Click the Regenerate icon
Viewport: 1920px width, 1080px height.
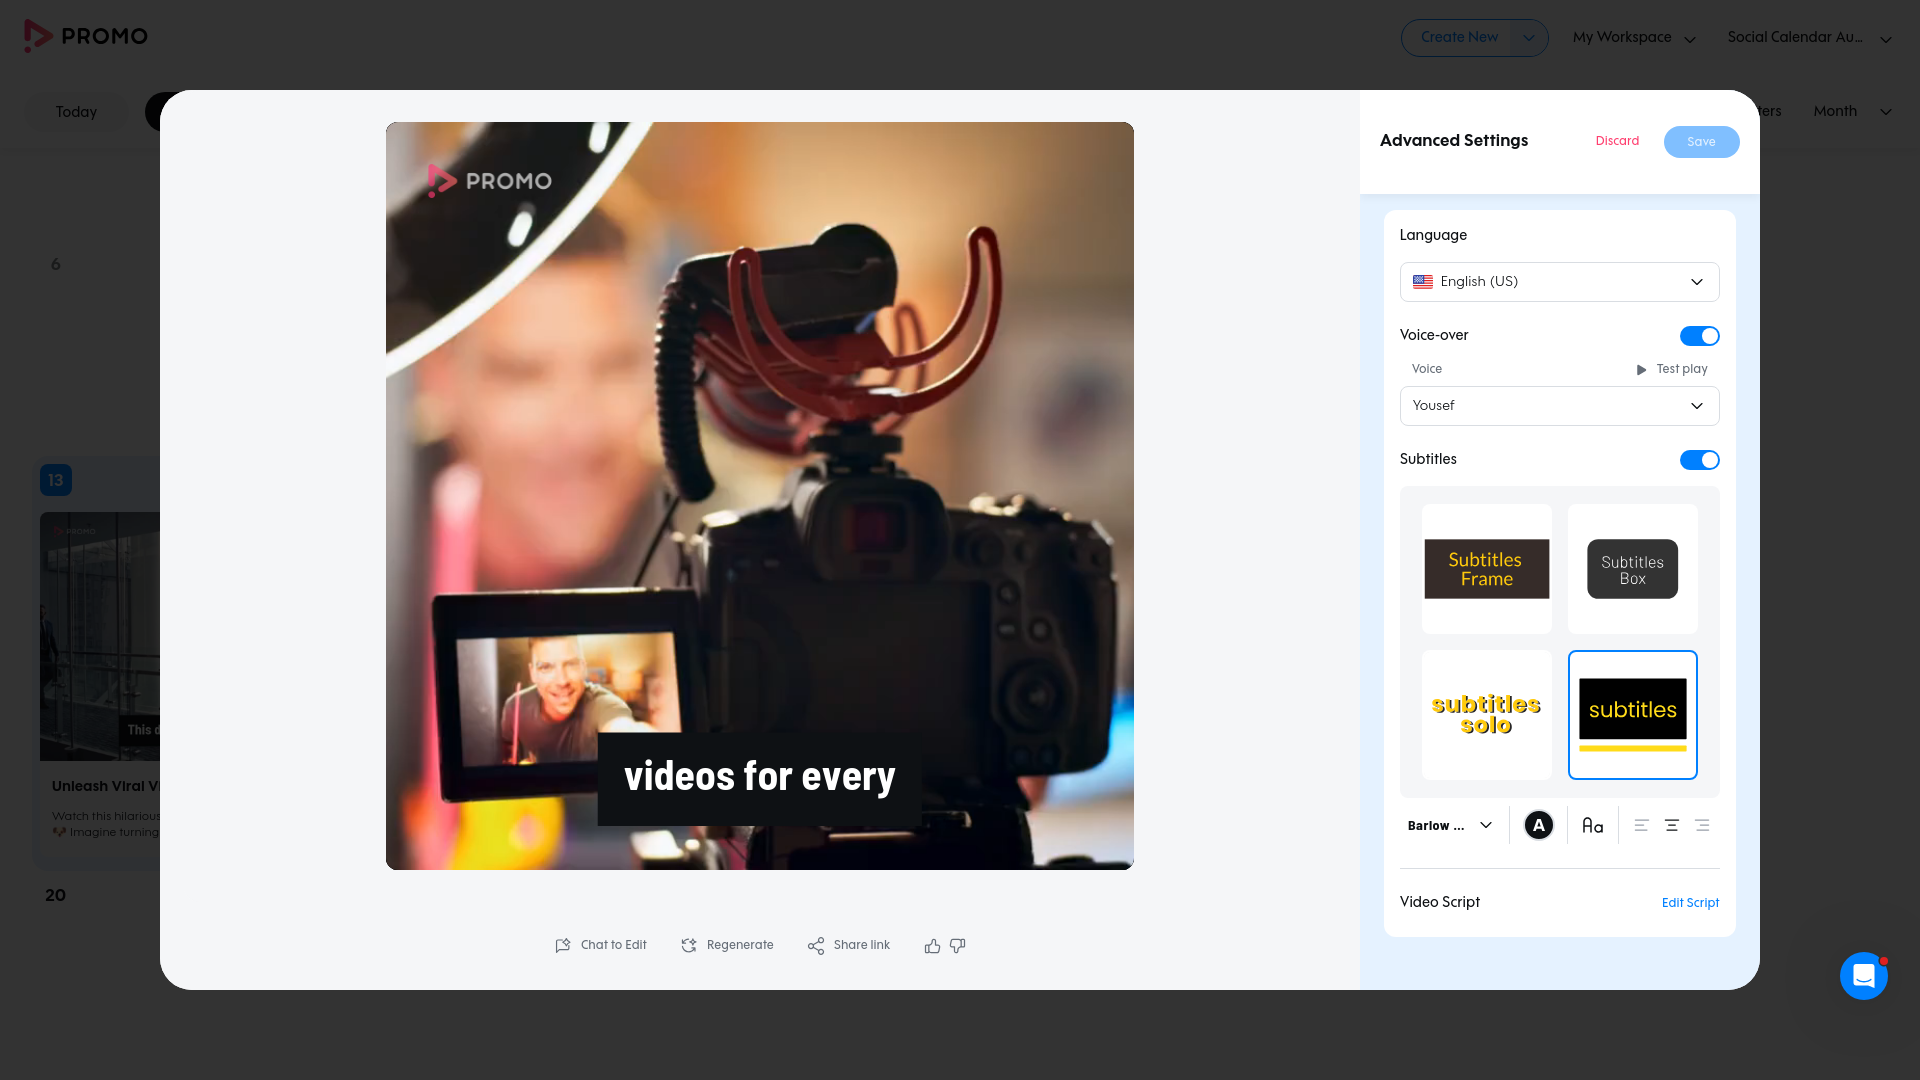click(689, 946)
